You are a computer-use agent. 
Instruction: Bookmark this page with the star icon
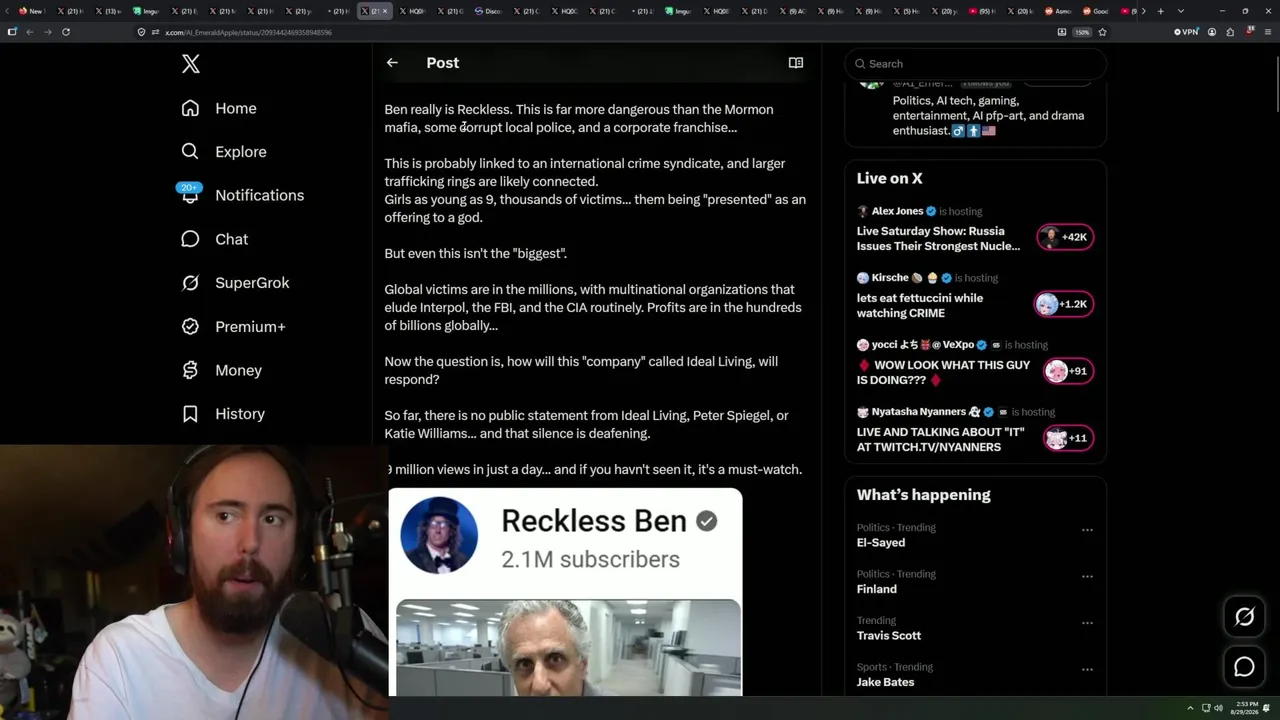pos(1102,32)
